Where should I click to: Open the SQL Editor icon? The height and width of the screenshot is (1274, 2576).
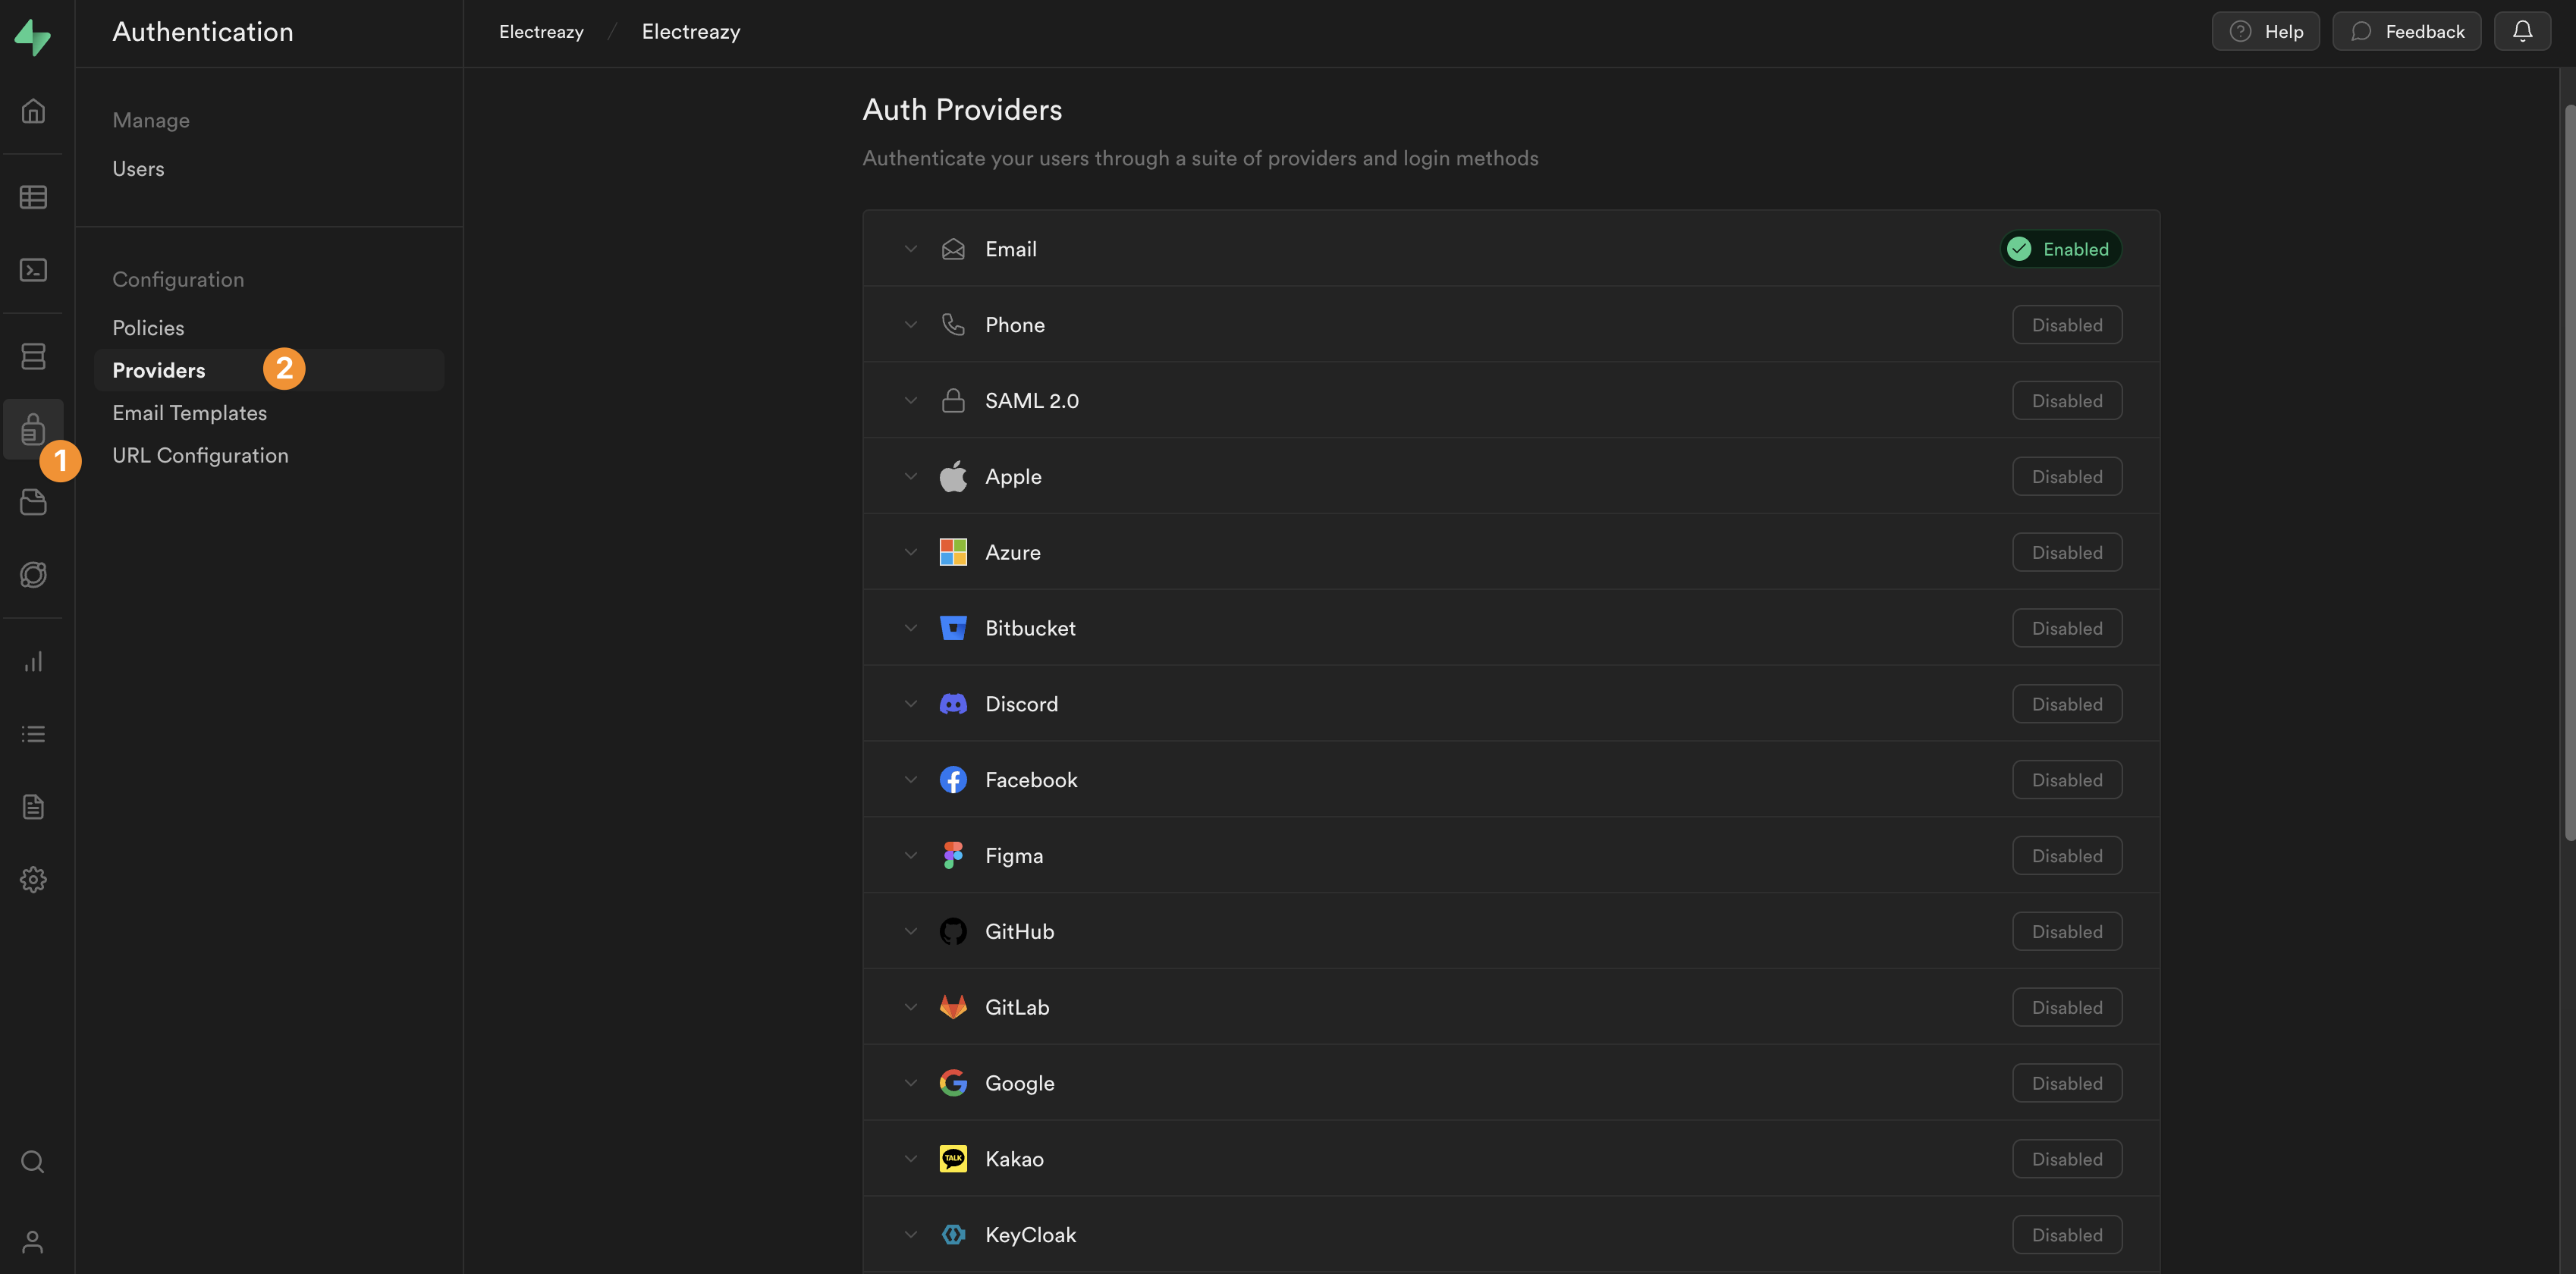click(33, 270)
